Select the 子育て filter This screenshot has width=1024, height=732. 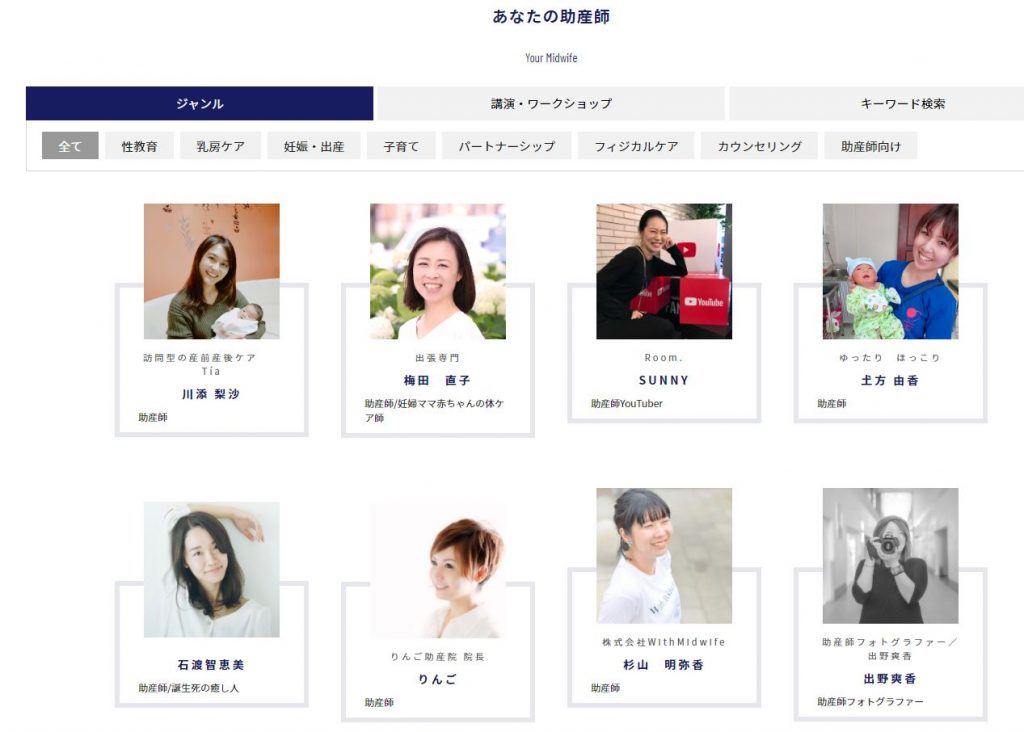401,146
